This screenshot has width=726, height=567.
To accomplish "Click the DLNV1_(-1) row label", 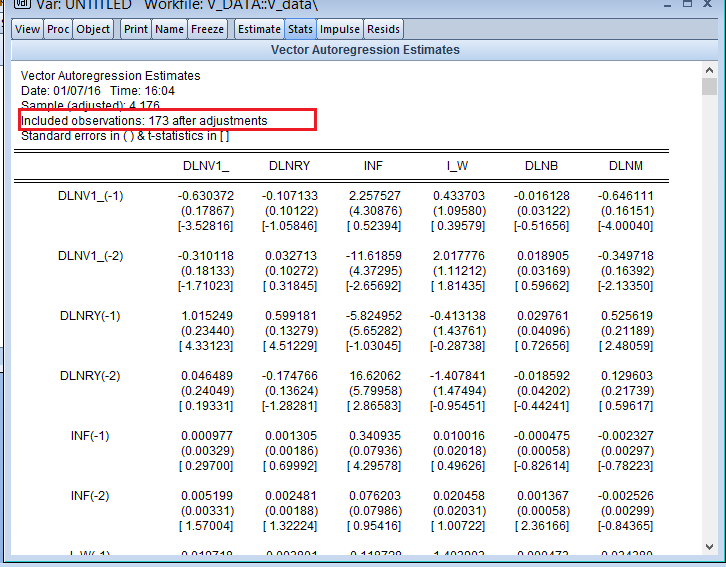I will point(90,196).
